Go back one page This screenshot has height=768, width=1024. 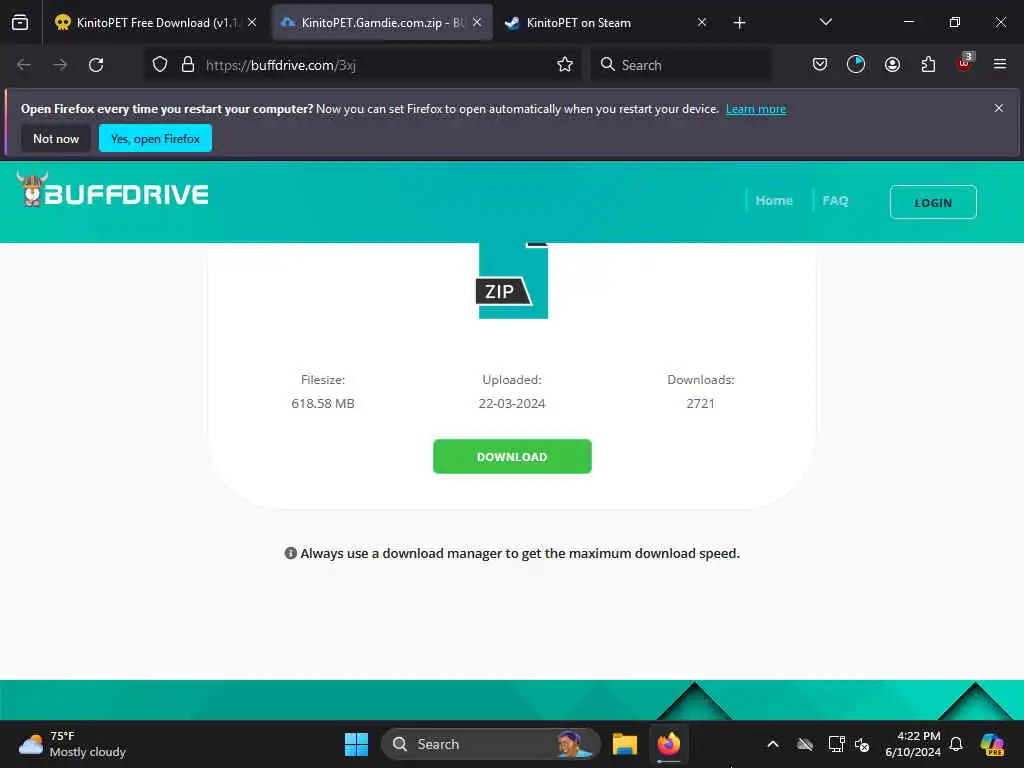click(24, 65)
